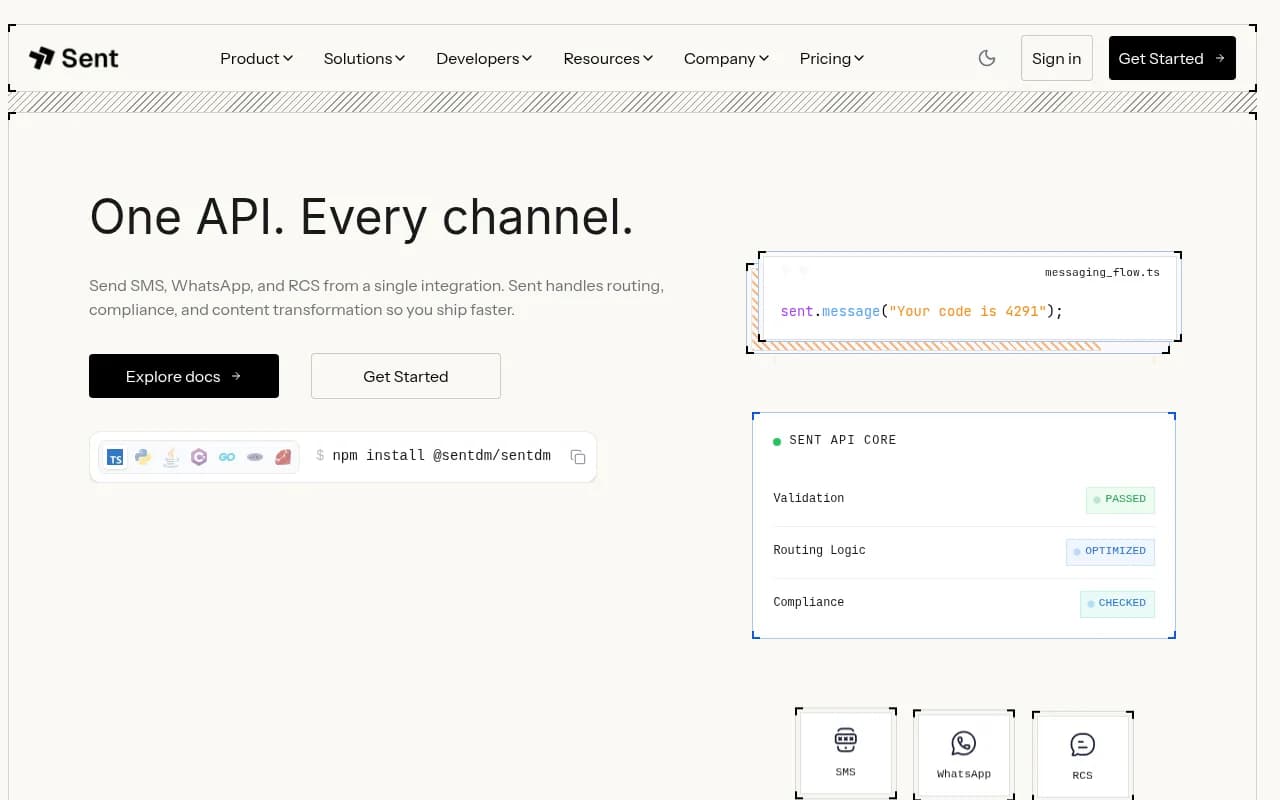Expand the Company menu
This screenshot has width=1280, height=800.
[727, 58]
